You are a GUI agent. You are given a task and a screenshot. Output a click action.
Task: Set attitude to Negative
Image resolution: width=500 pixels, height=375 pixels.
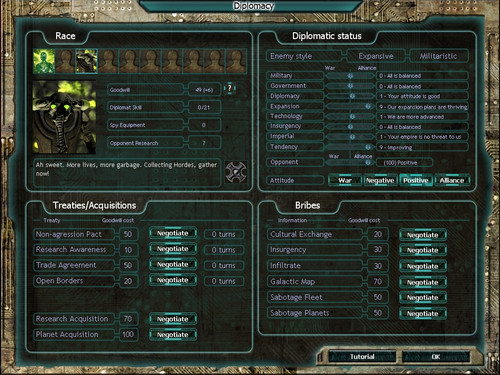380,180
